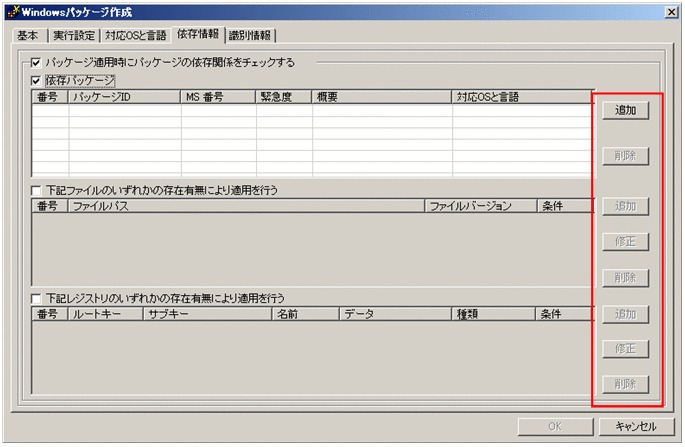Viewport: 685px width, 447px height.
Task: Enable the registry existence condition checkbox
Action: [x=36, y=299]
